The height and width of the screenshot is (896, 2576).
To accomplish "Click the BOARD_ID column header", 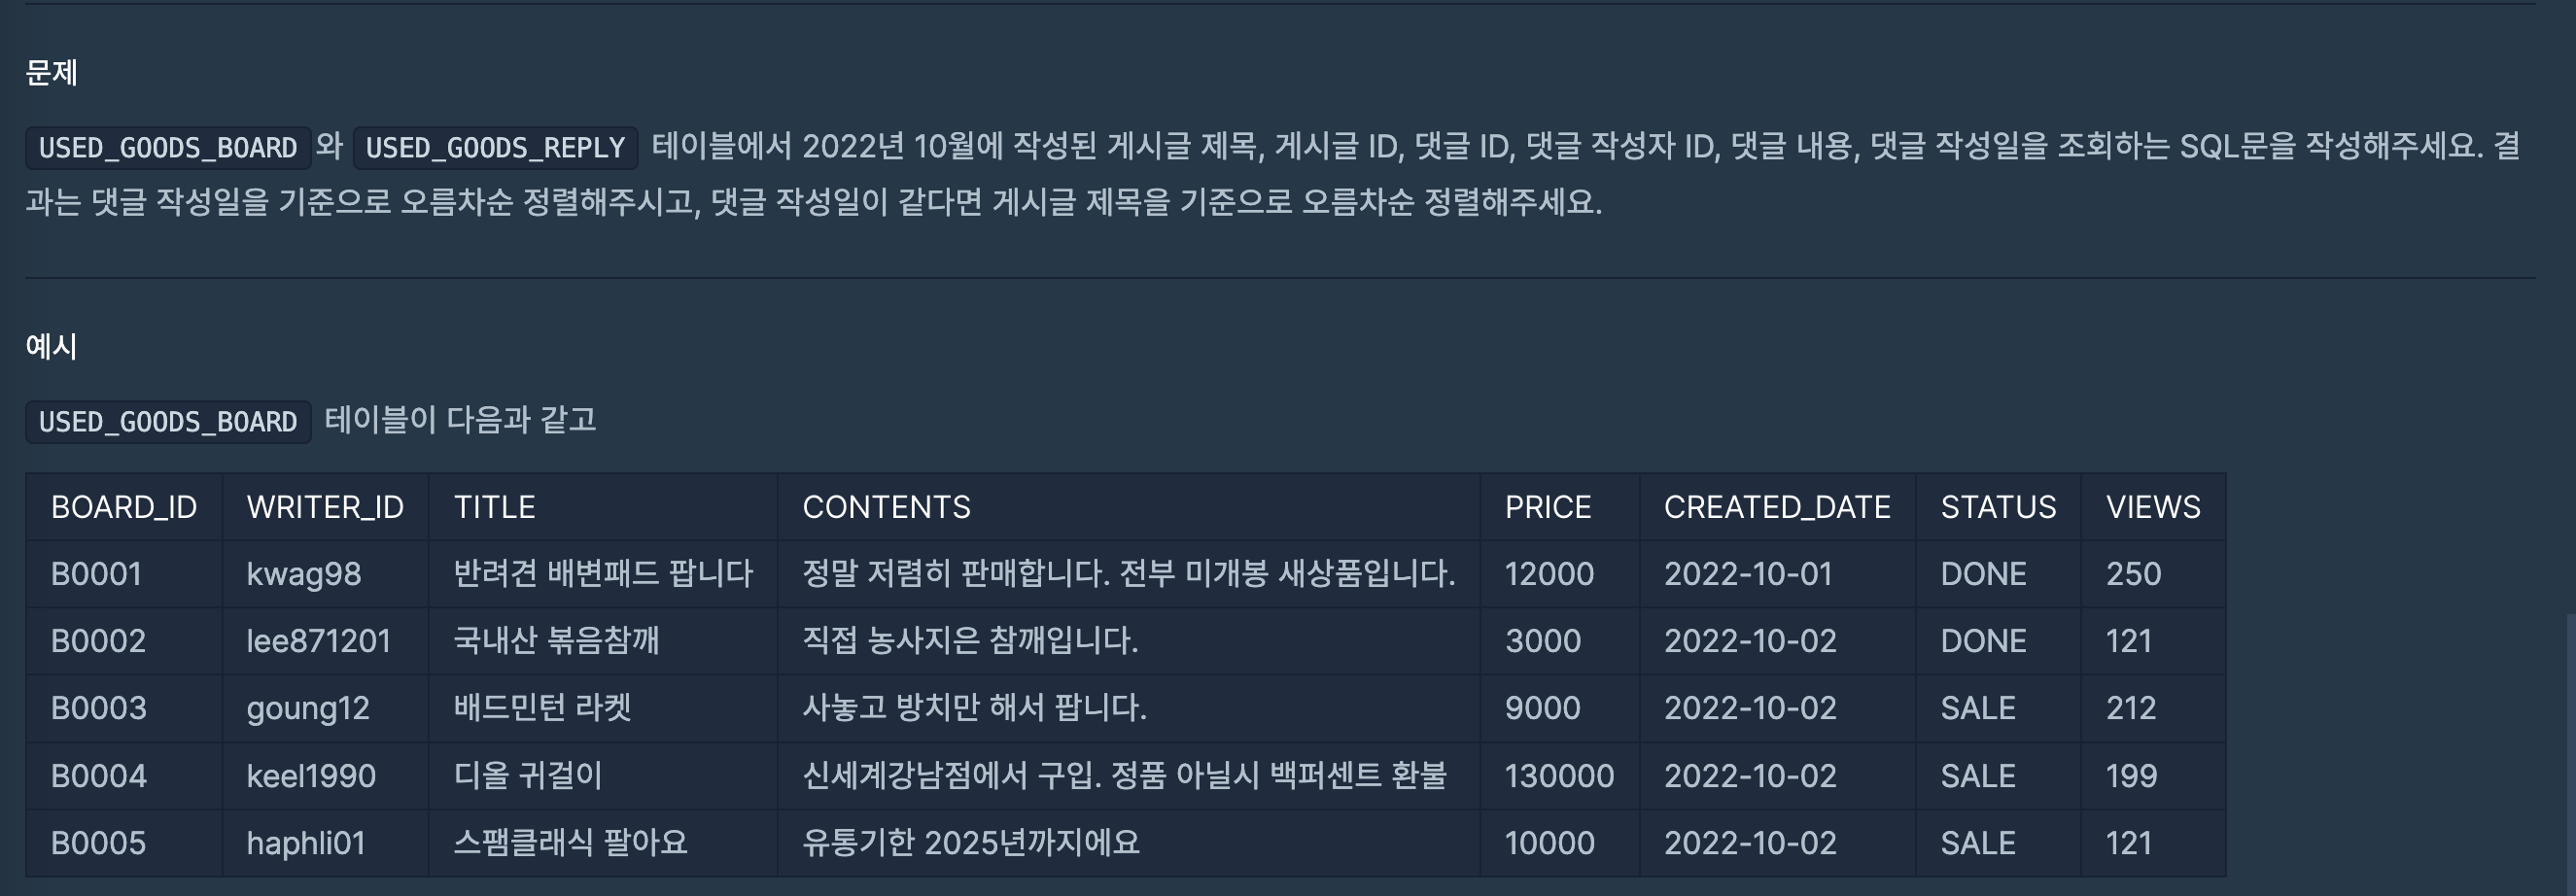I will 124,507.
